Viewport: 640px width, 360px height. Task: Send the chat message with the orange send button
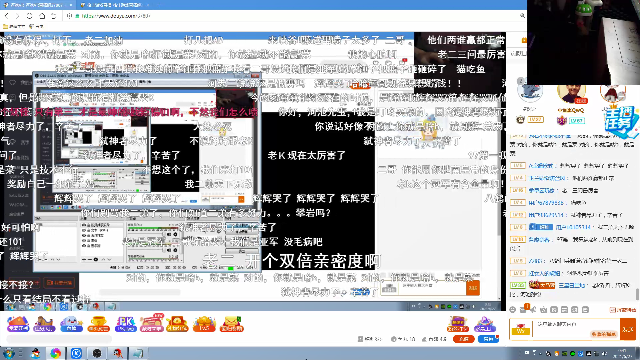pyautogui.click(x=628, y=329)
